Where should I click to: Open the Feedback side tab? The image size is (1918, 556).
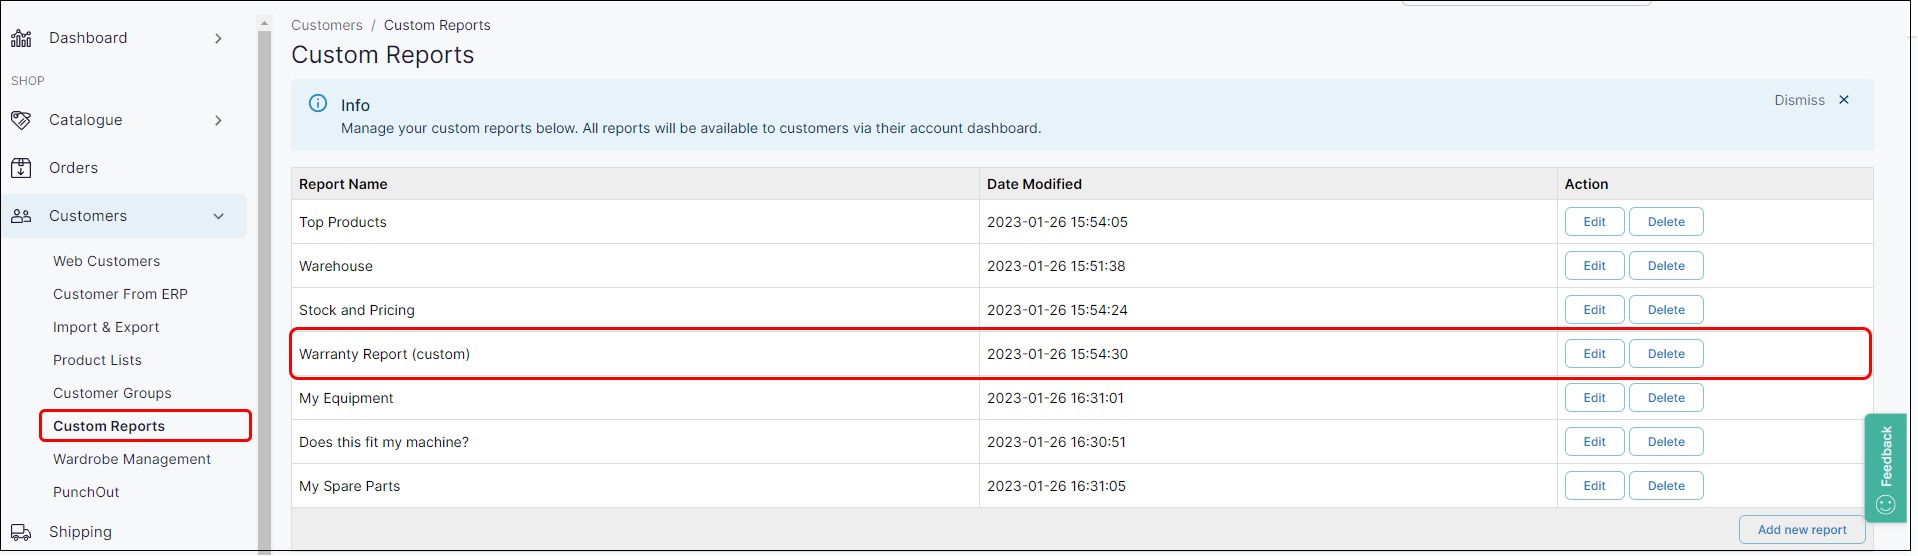tap(1886, 467)
